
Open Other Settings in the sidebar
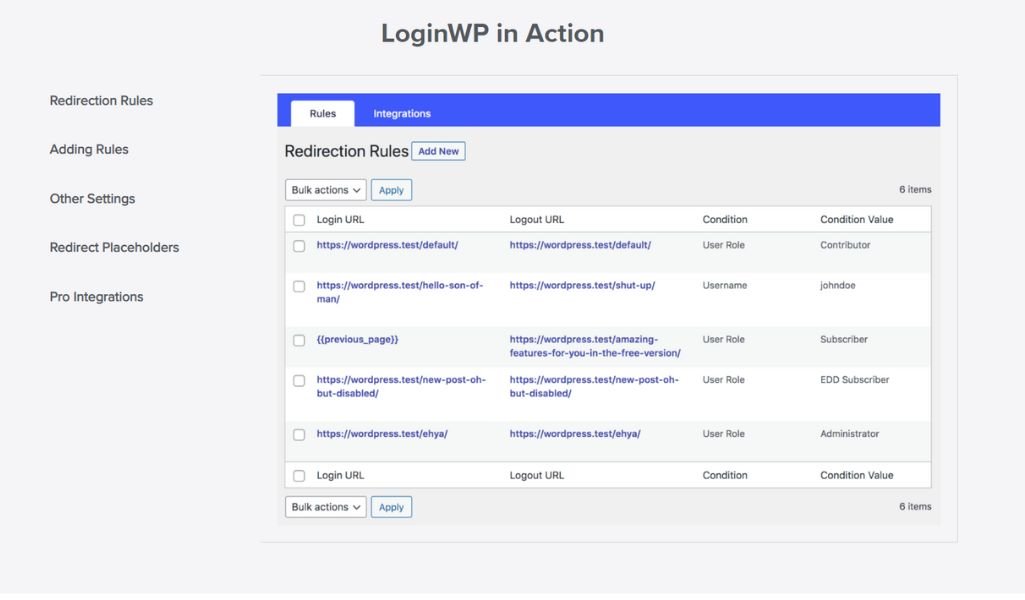point(92,199)
